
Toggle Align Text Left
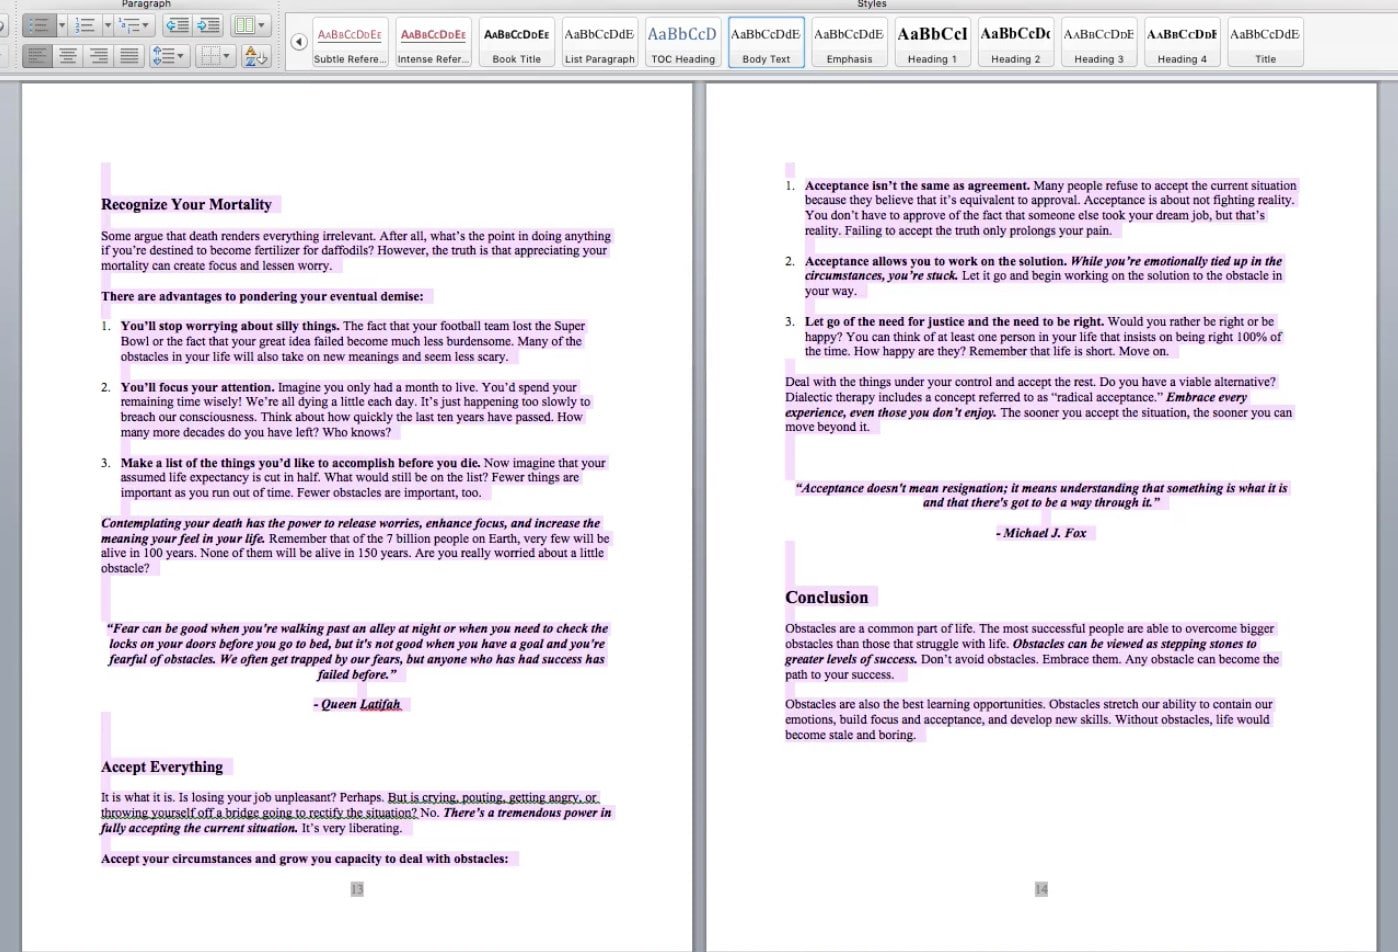point(37,56)
